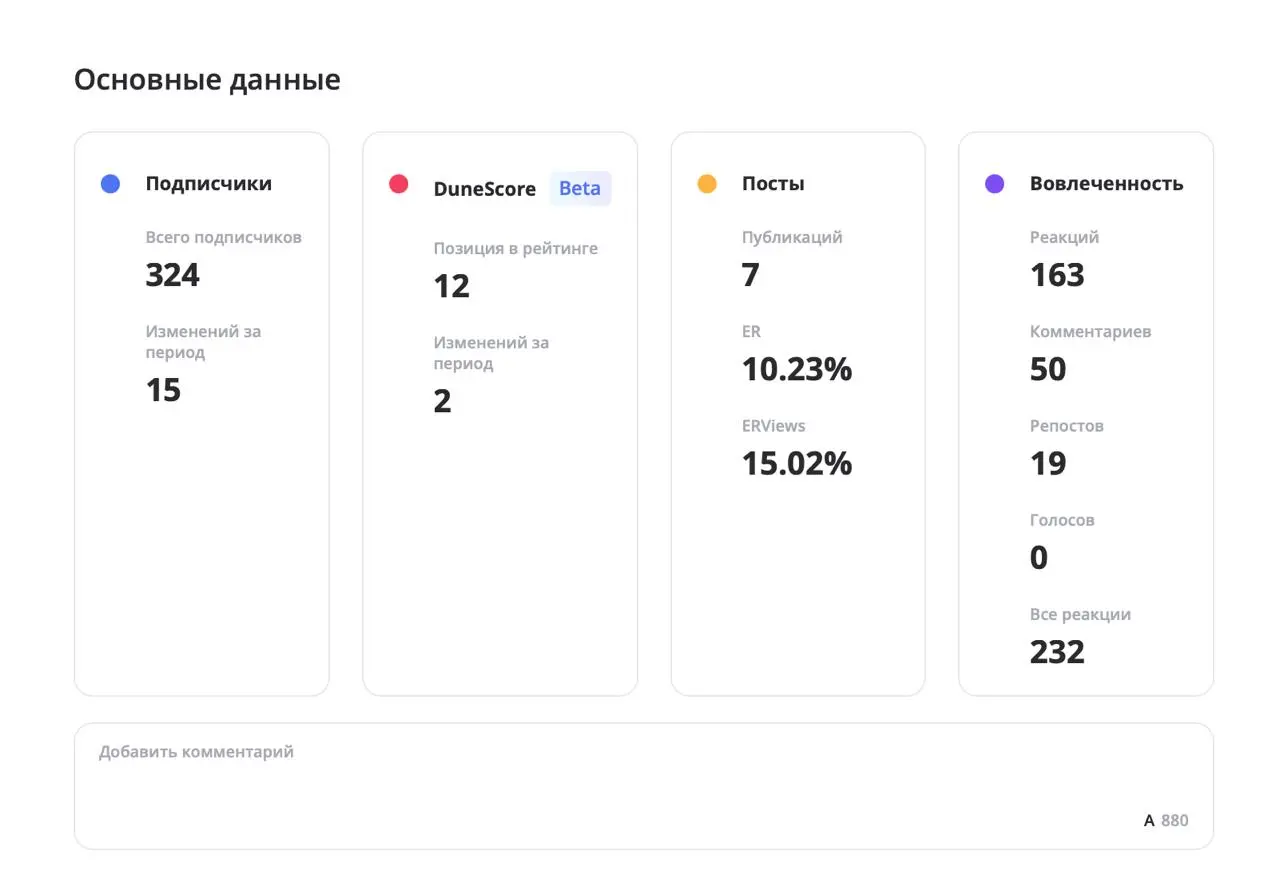Click the rating position value 12
Image resolution: width=1280 pixels, height=879 pixels.
click(x=452, y=287)
